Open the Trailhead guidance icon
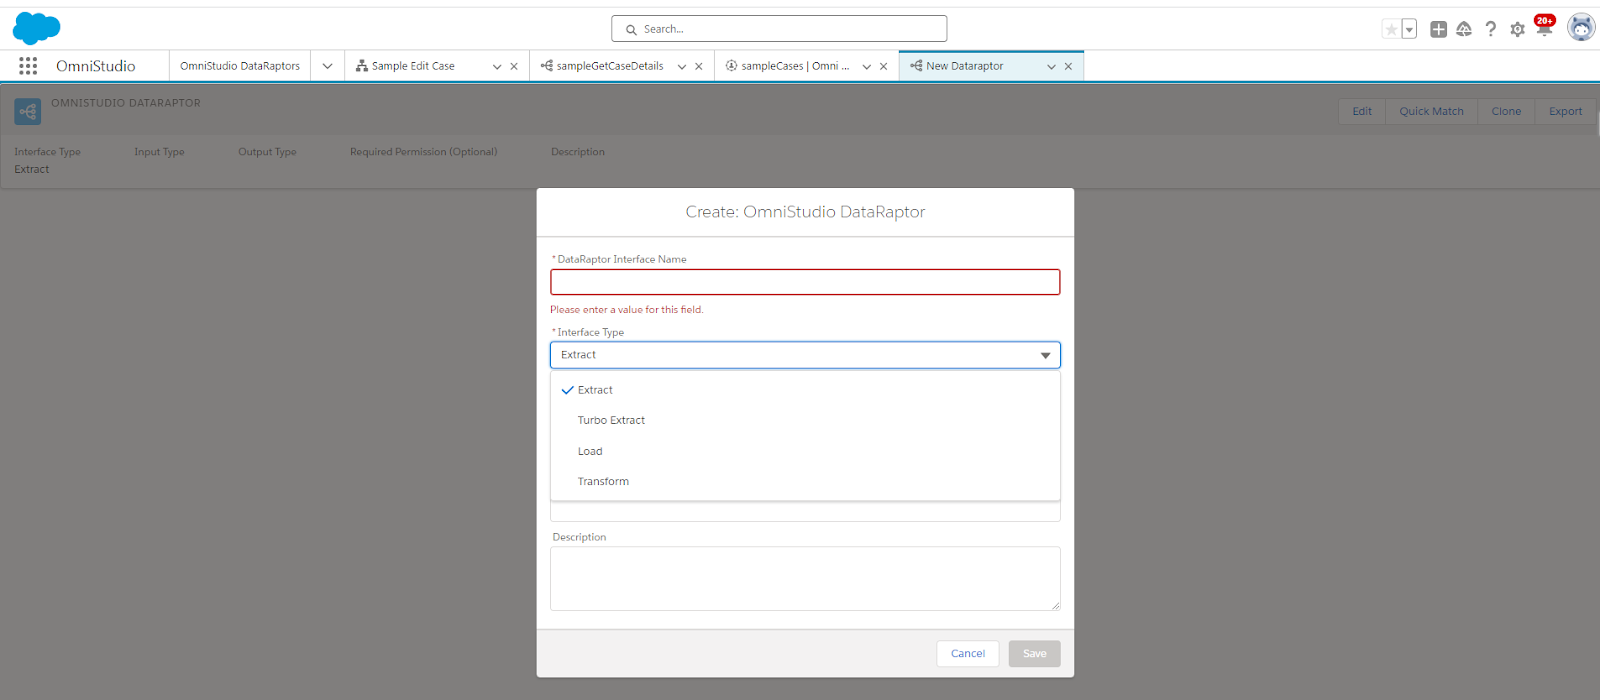The width and height of the screenshot is (1600, 700). pos(1464,29)
